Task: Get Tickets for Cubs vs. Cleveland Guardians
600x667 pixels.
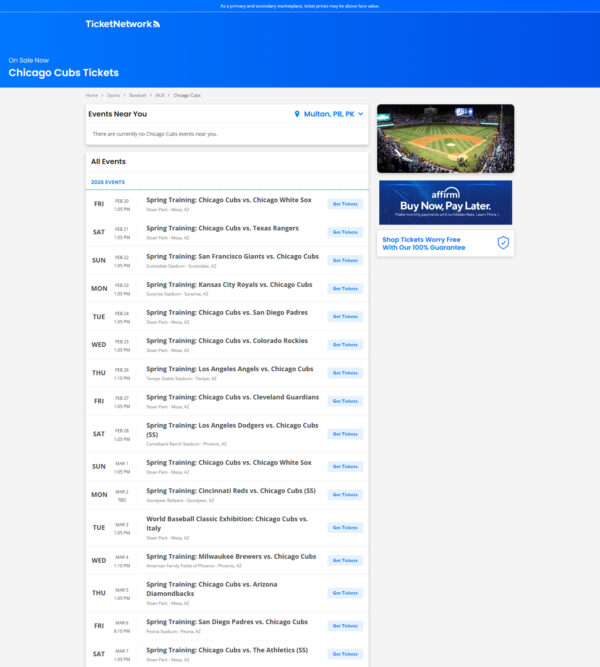Action: point(345,401)
